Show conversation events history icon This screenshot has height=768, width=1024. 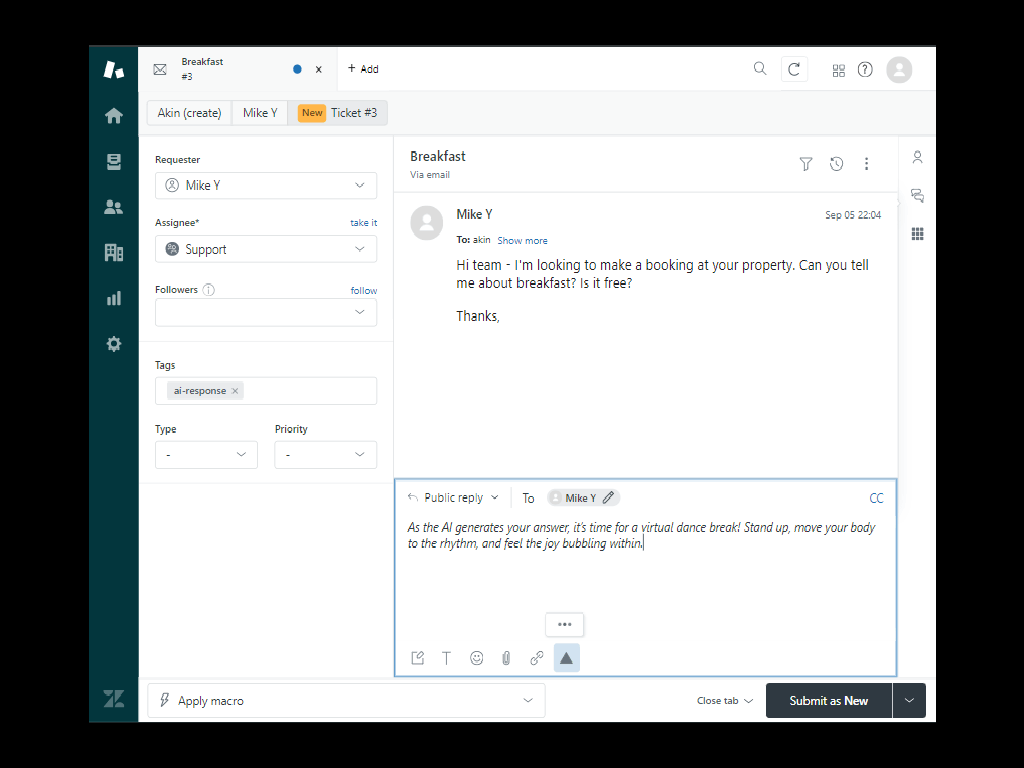click(836, 164)
